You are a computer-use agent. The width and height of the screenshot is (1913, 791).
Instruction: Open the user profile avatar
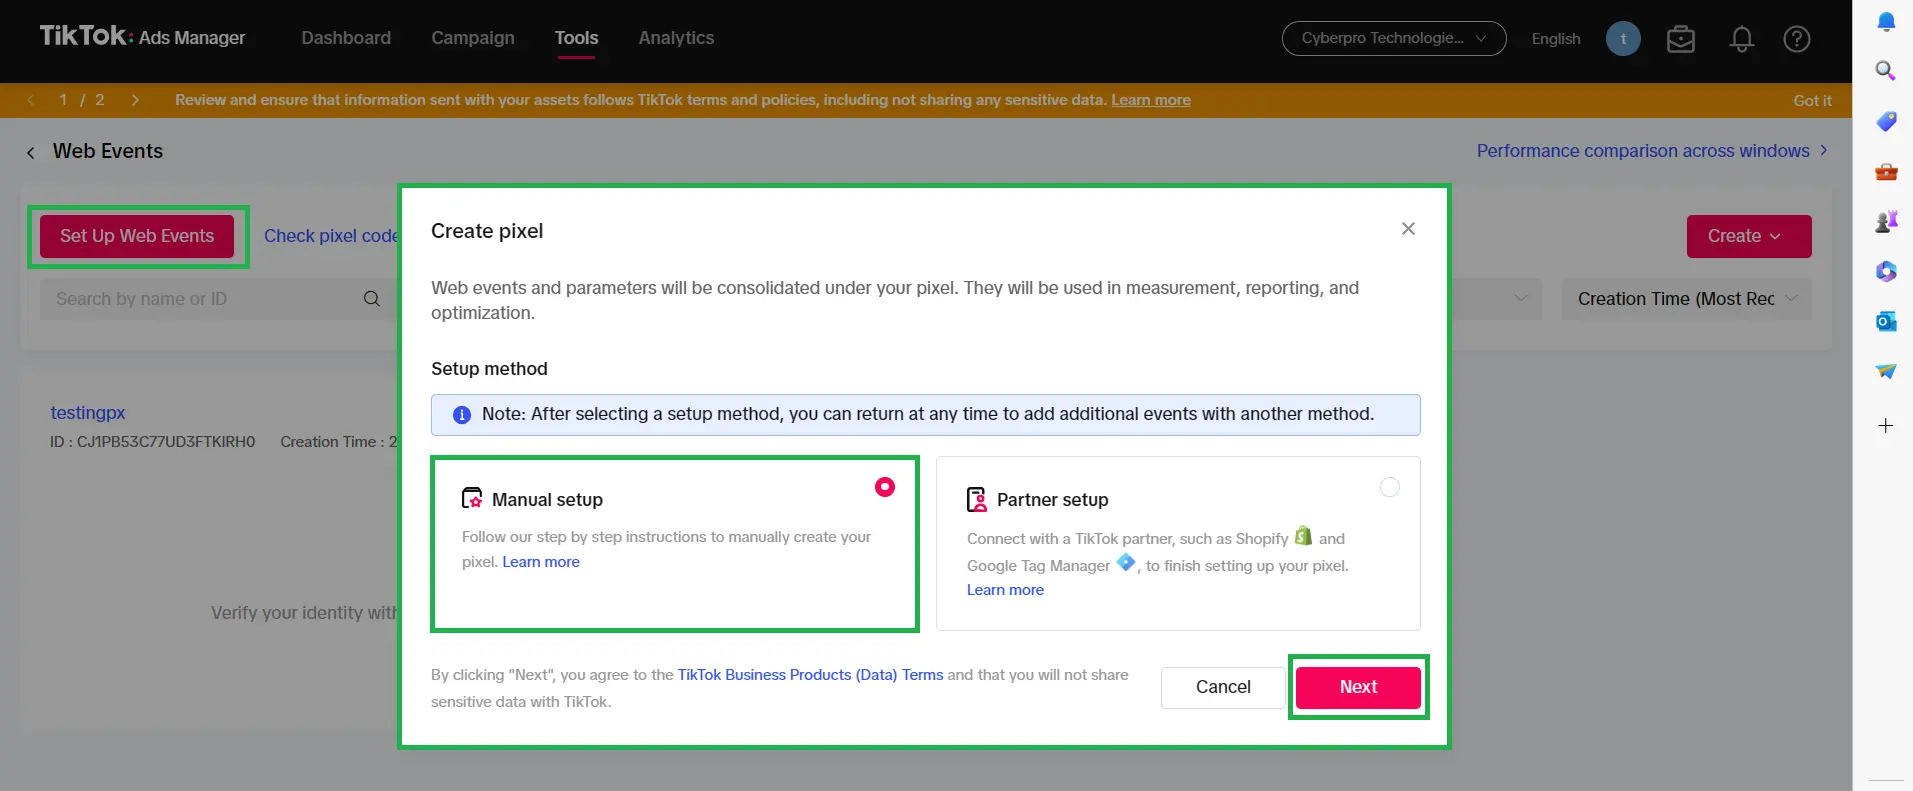tap(1623, 39)
